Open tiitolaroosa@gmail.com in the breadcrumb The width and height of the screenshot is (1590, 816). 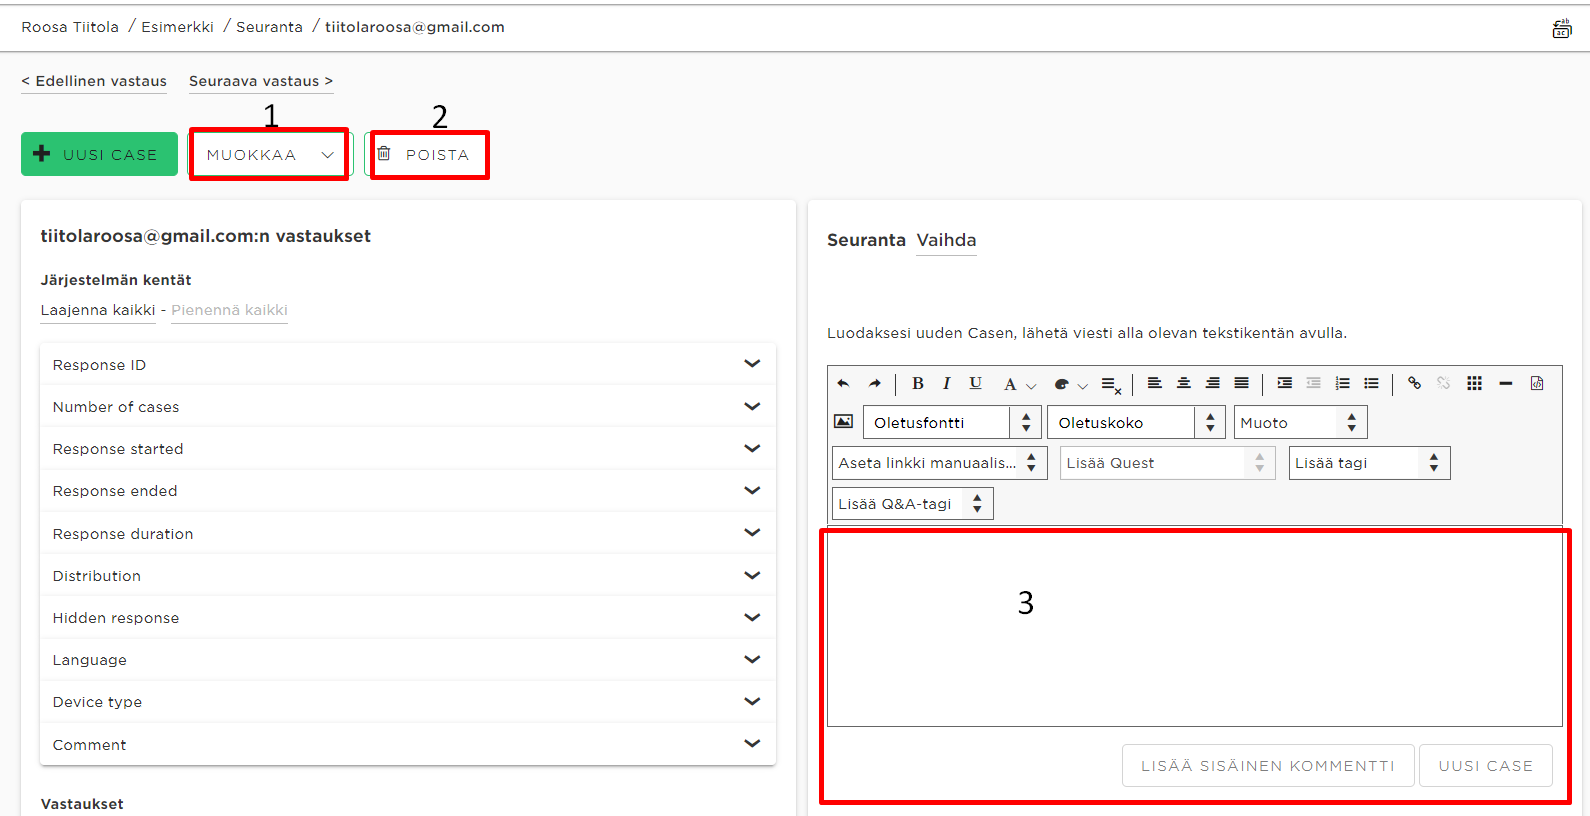tap(414, 27)
